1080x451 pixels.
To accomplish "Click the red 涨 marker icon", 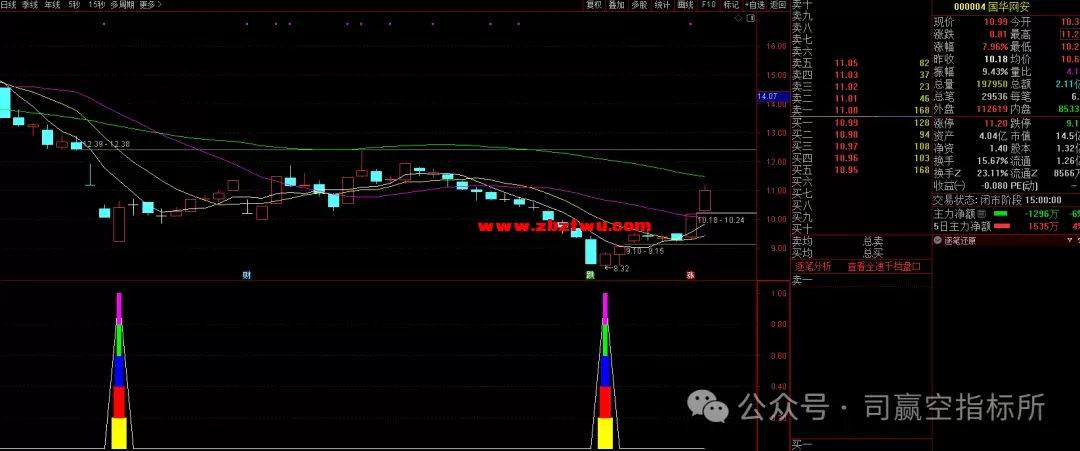I will pos(690,273).
